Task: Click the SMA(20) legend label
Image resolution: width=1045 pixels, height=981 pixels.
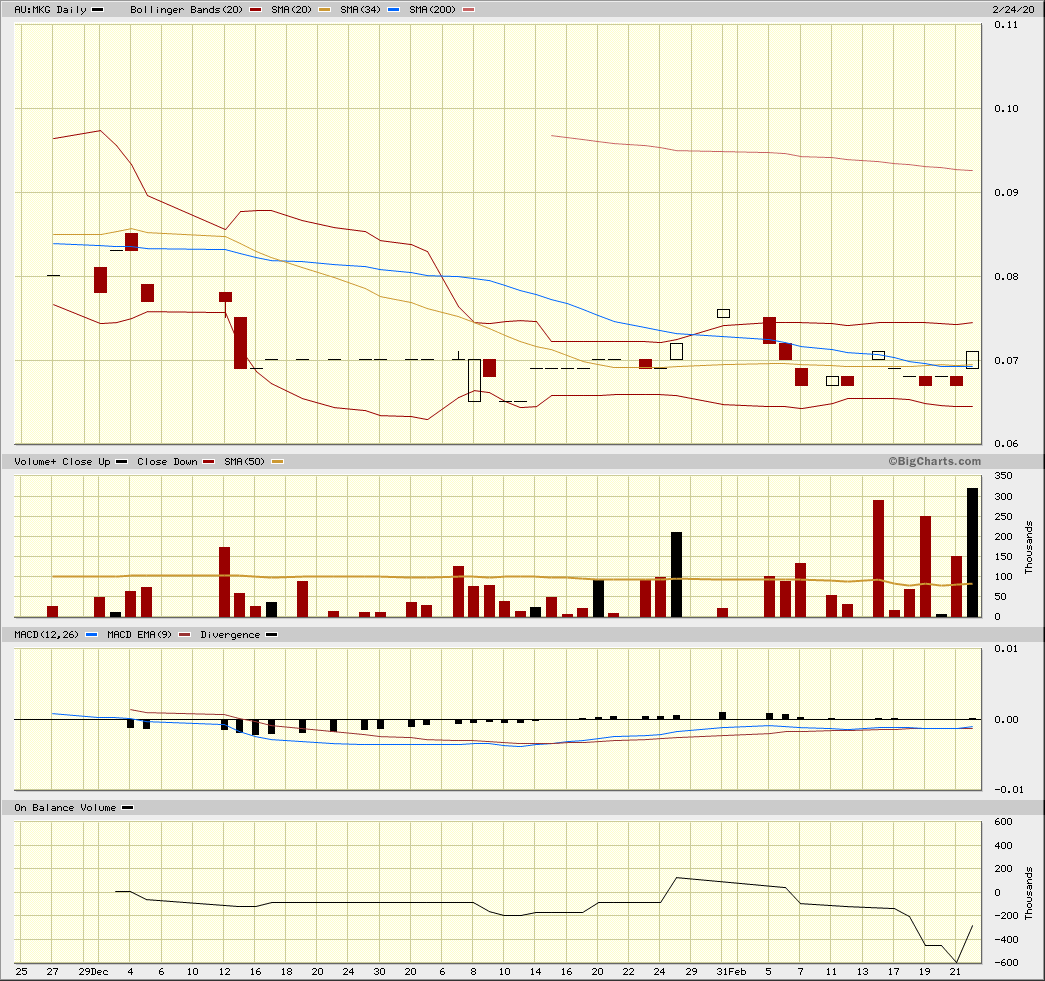Action: pos(291,9)
